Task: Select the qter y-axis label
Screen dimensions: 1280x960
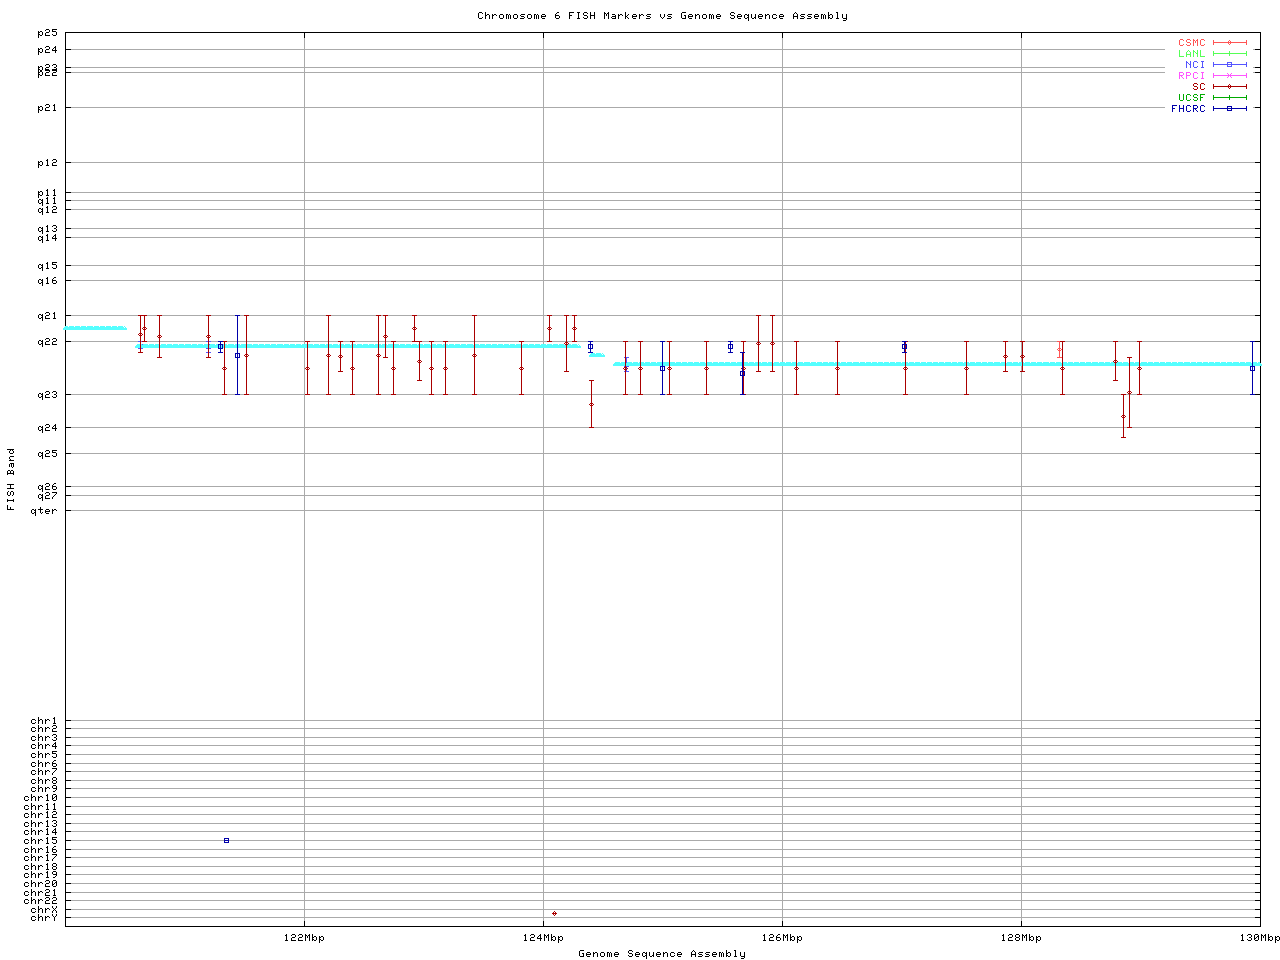Action: coord(44,511)
